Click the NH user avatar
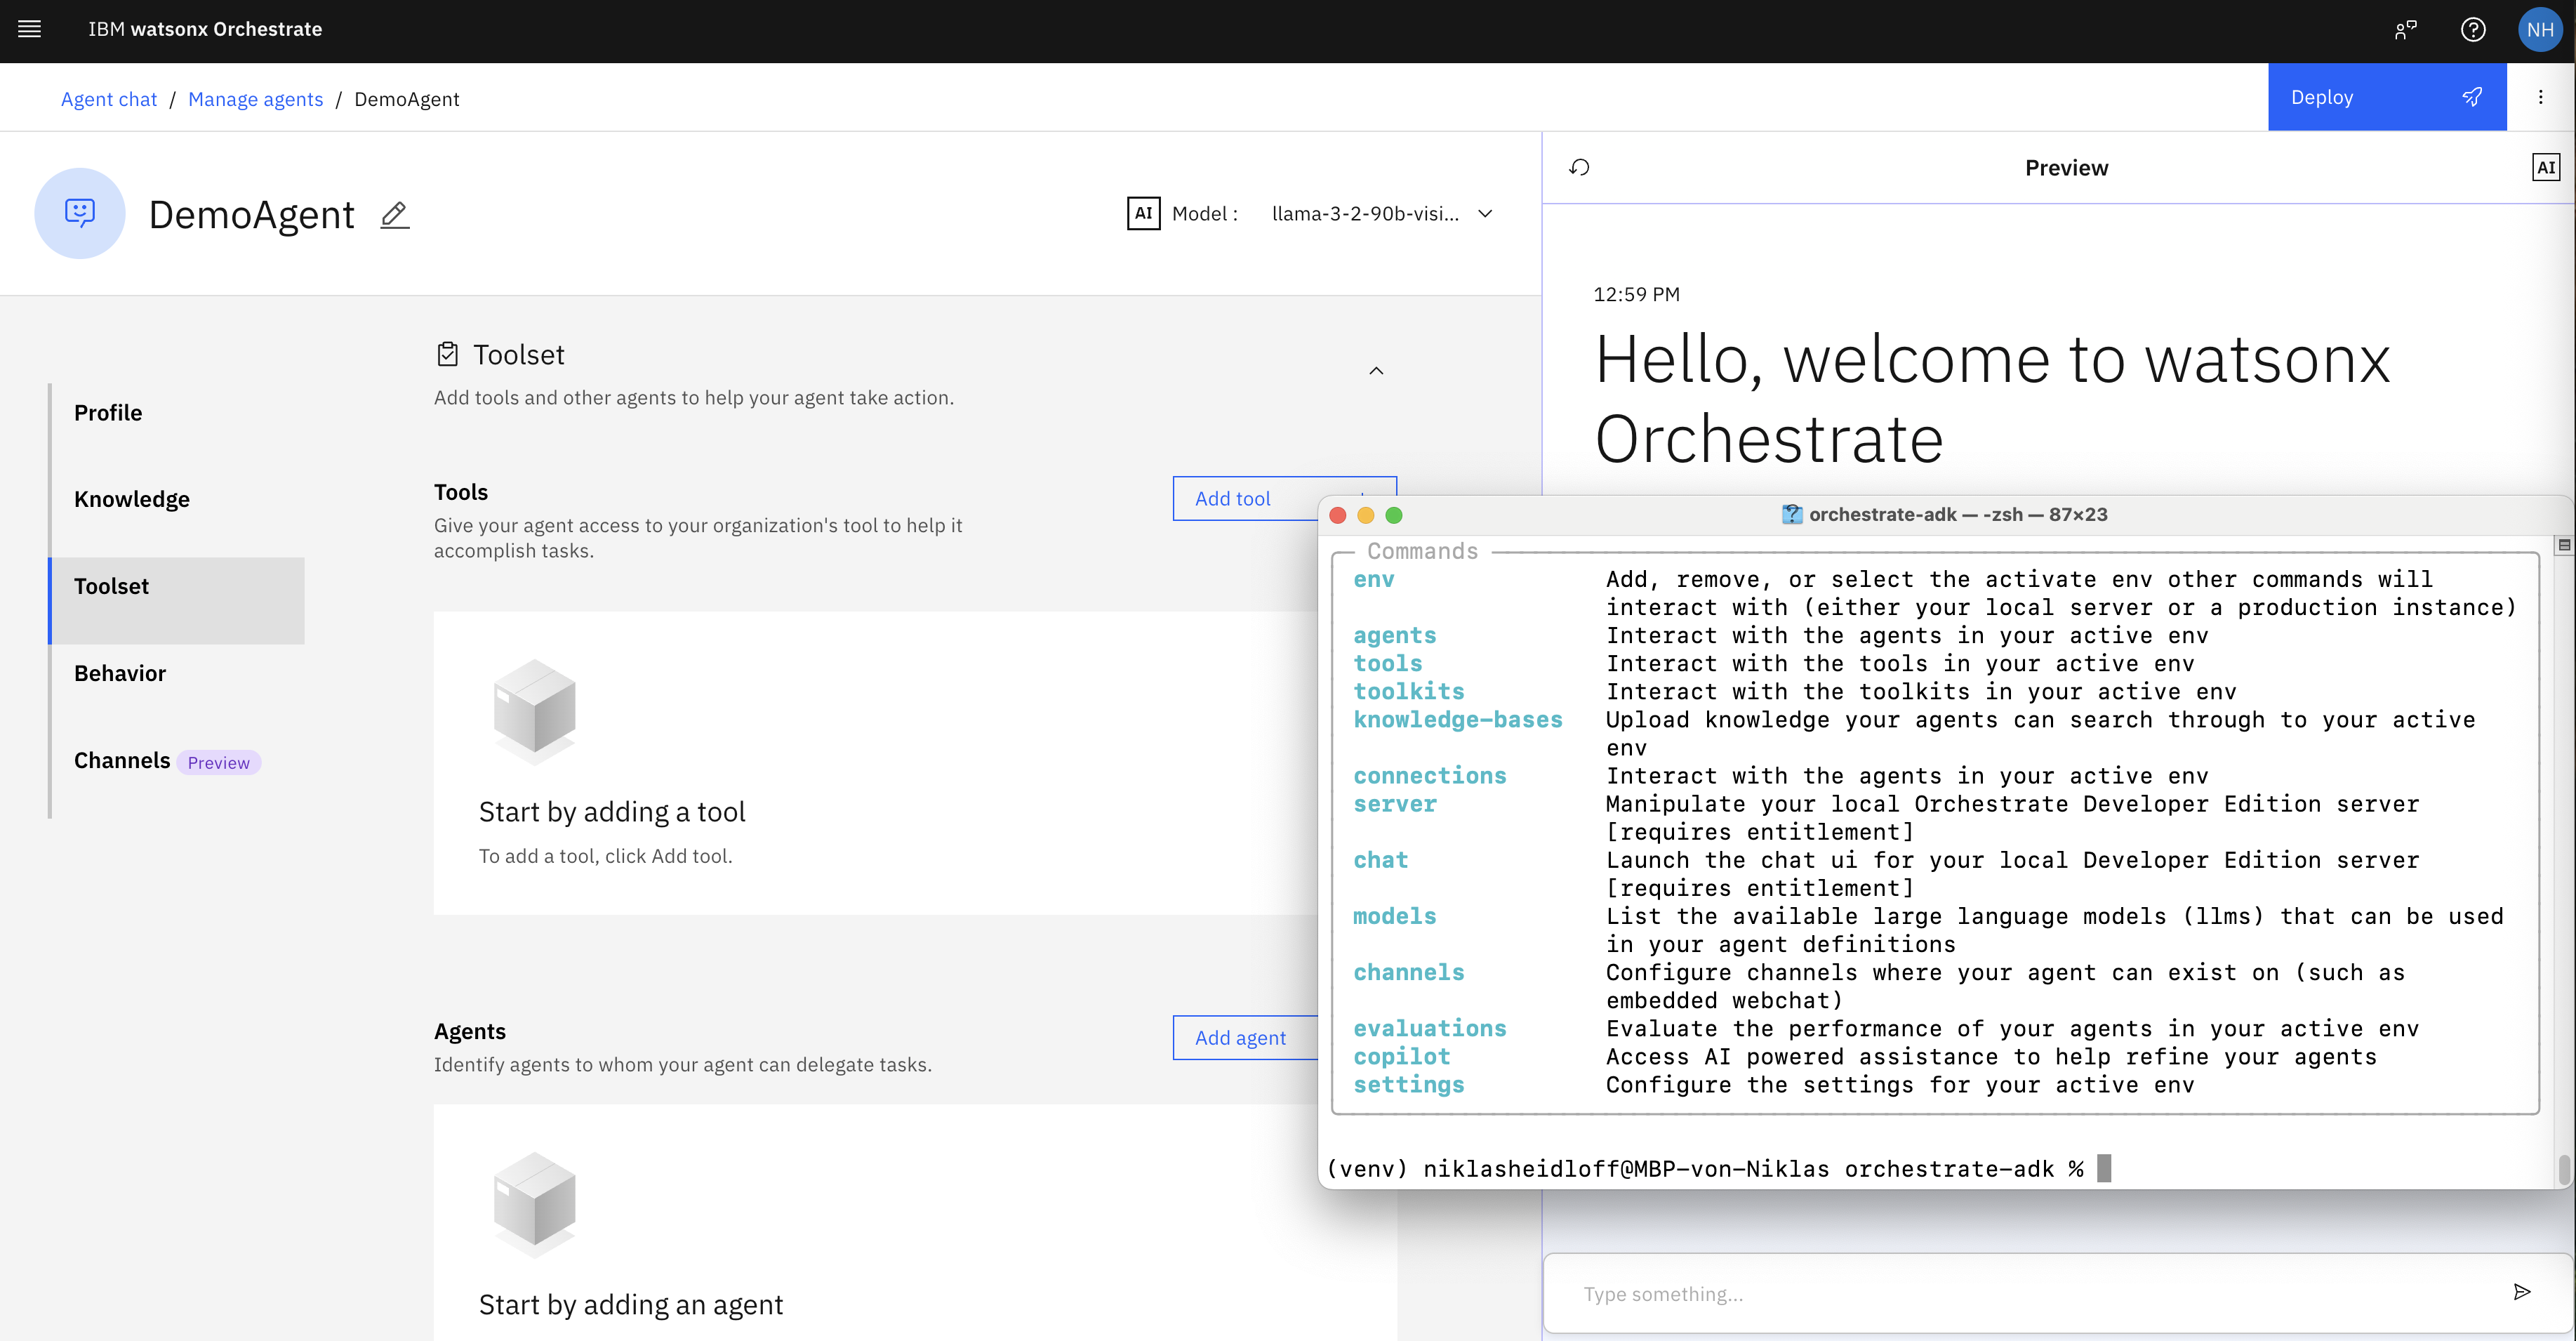This screenshot has width=2576, height=1341. [2540, 30]
